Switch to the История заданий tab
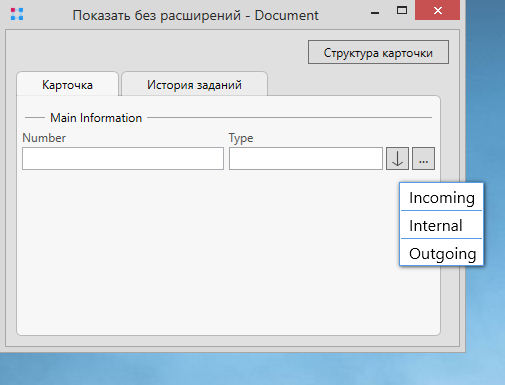The height and width of the screenshot is (385, 505). 194,85
